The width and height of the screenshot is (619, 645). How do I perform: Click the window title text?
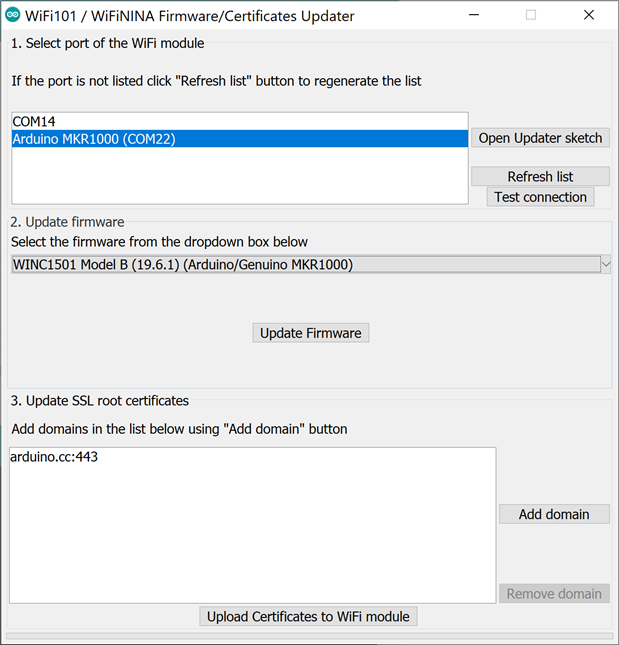(190, 16)
